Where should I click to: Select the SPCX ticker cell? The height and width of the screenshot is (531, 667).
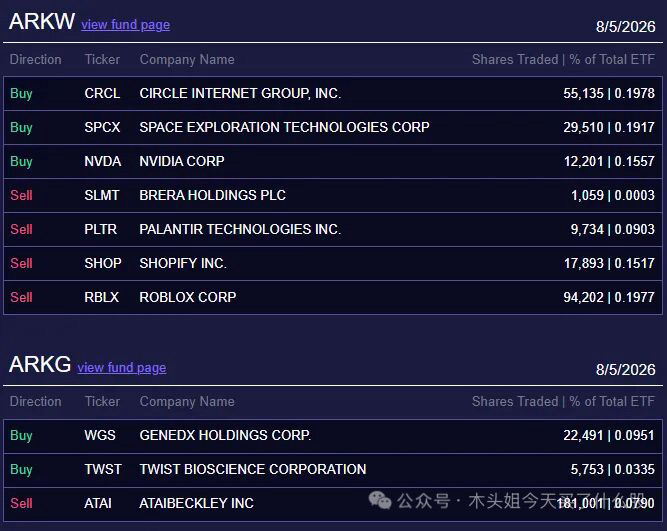pyautogui.click(x=102, y=127)
